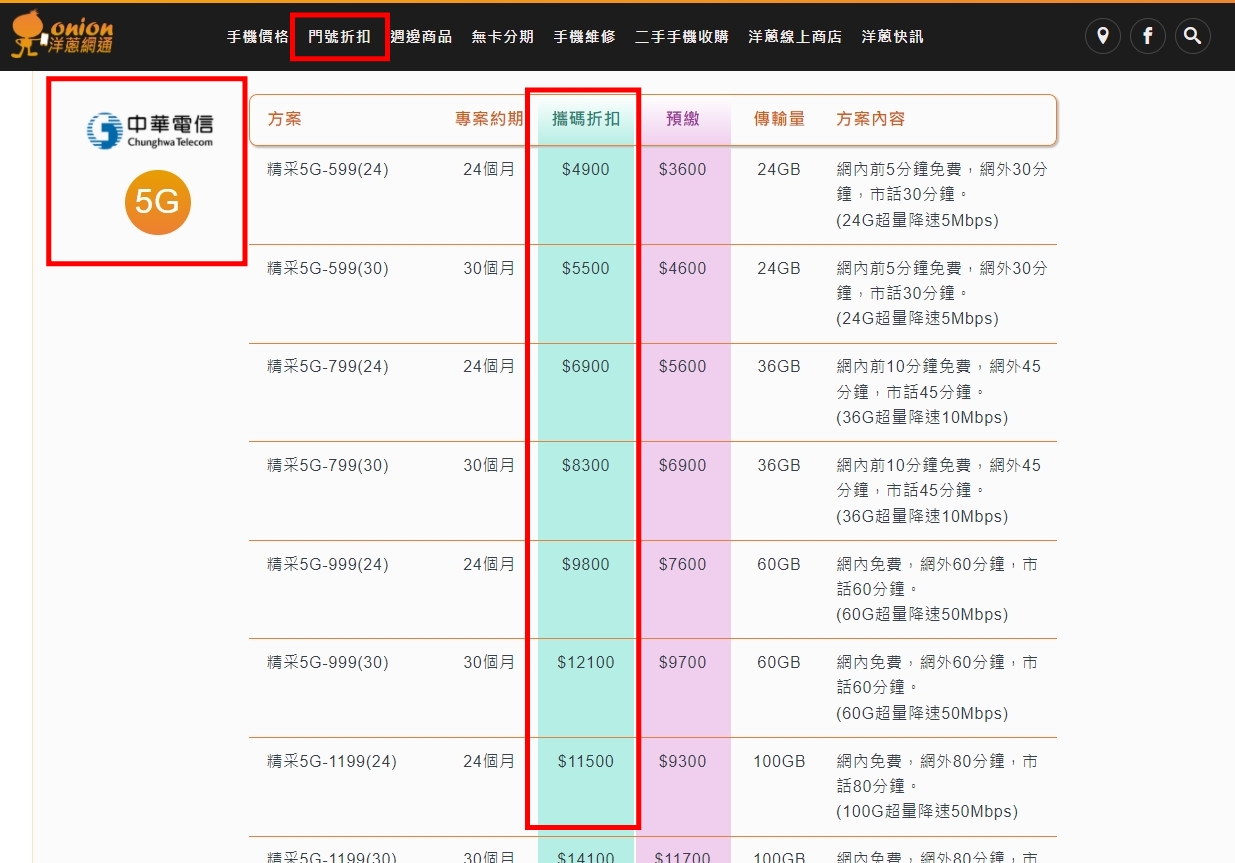Select 36GB in the 5G-799(30) row
Screen dimensions: 1235x863
point(779,466)
